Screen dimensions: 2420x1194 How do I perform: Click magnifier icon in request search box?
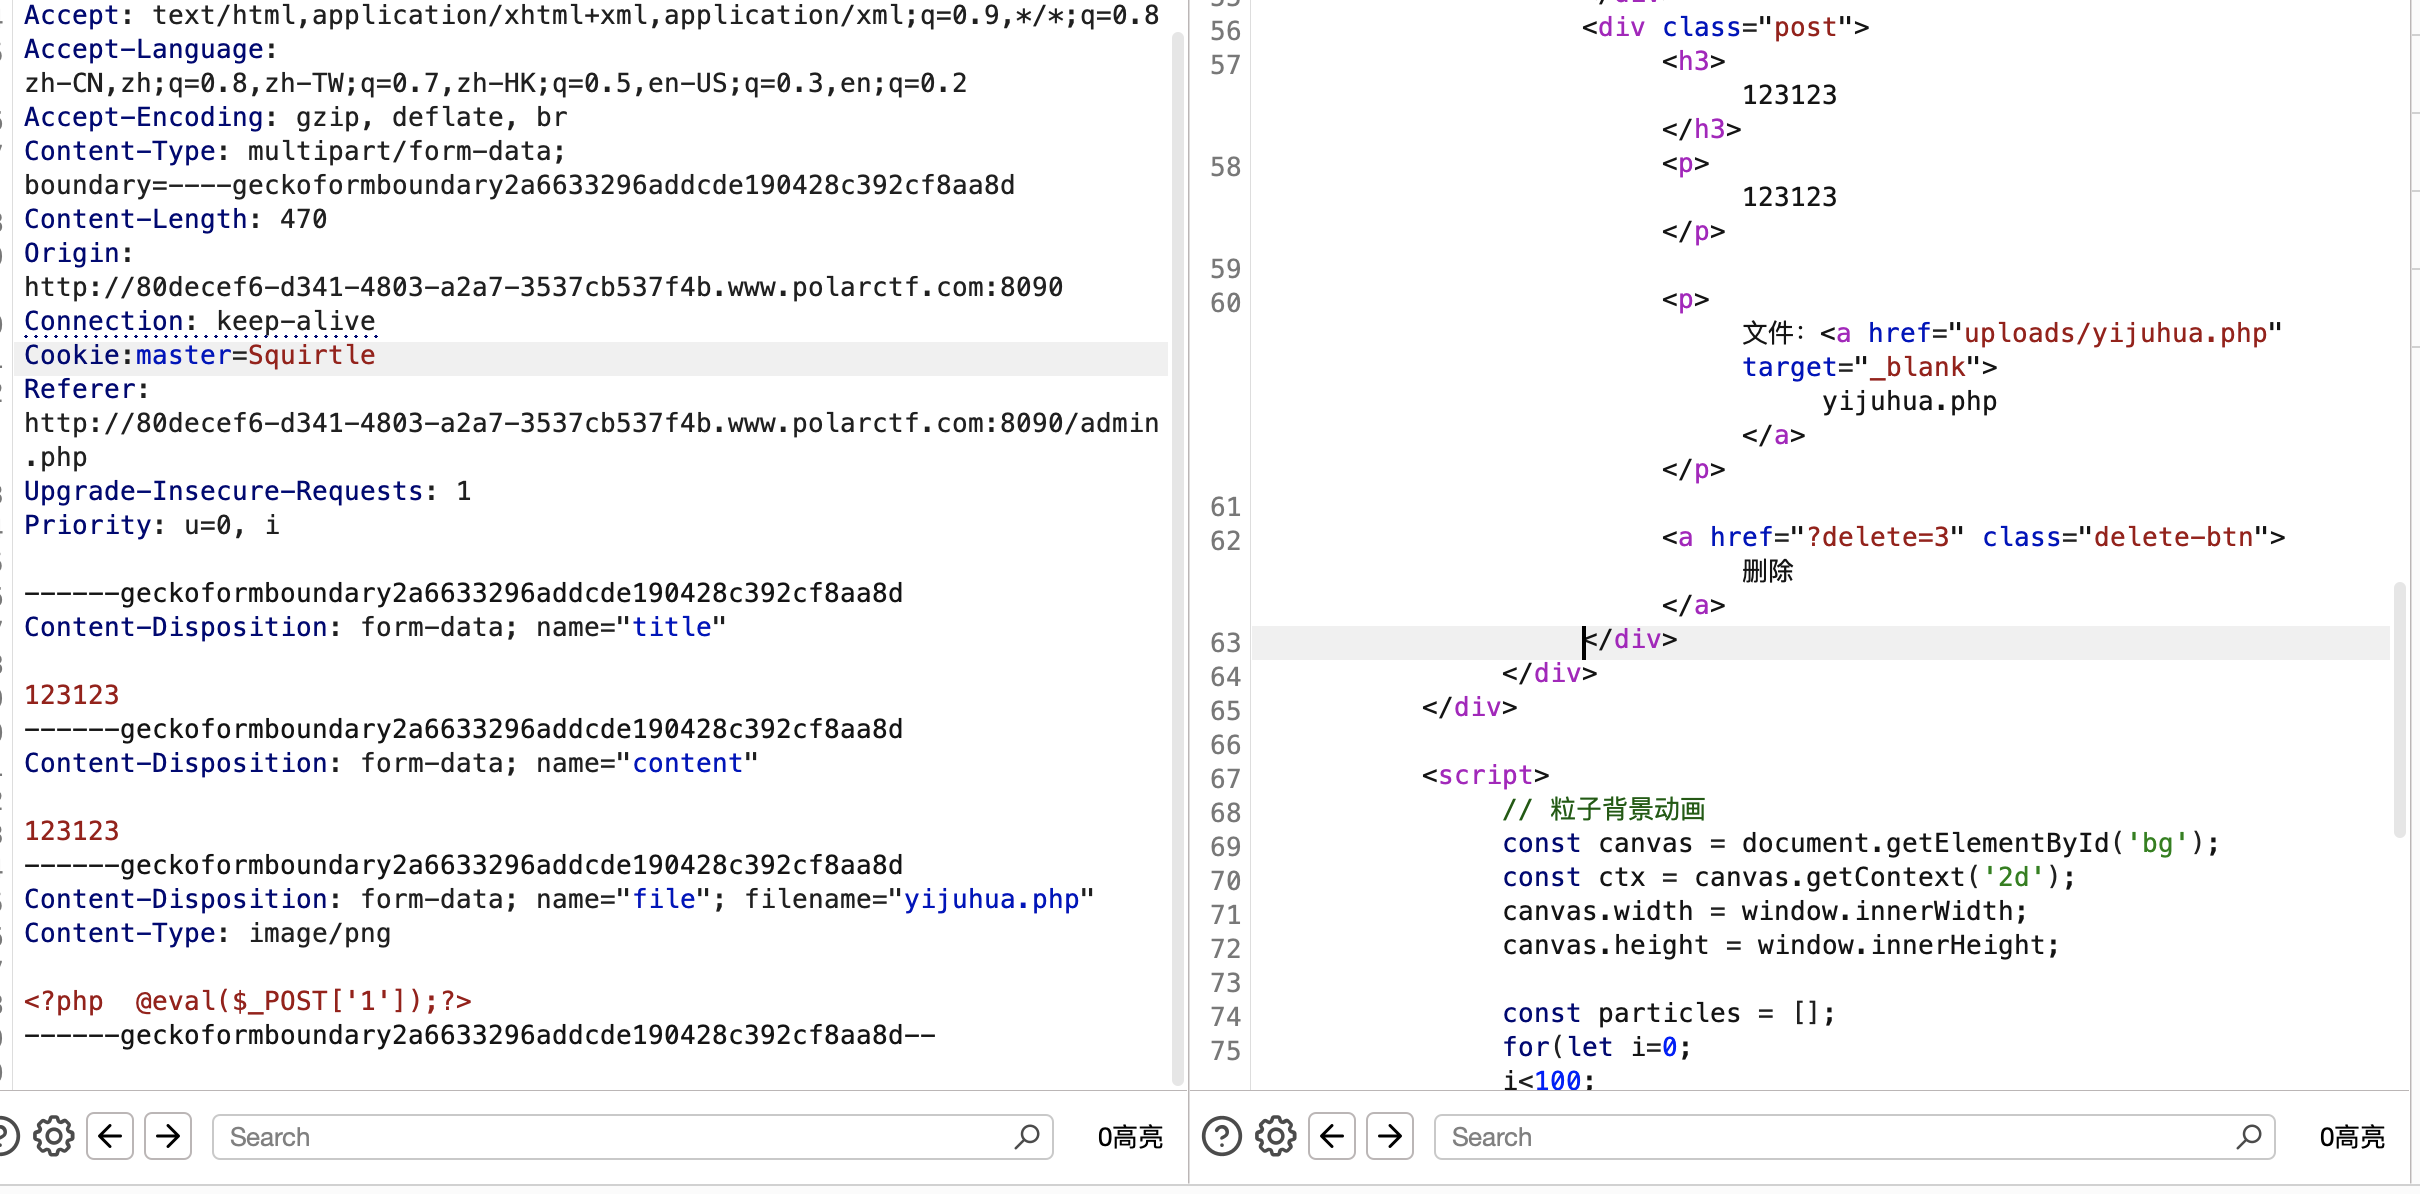tap(1027, 1137)
